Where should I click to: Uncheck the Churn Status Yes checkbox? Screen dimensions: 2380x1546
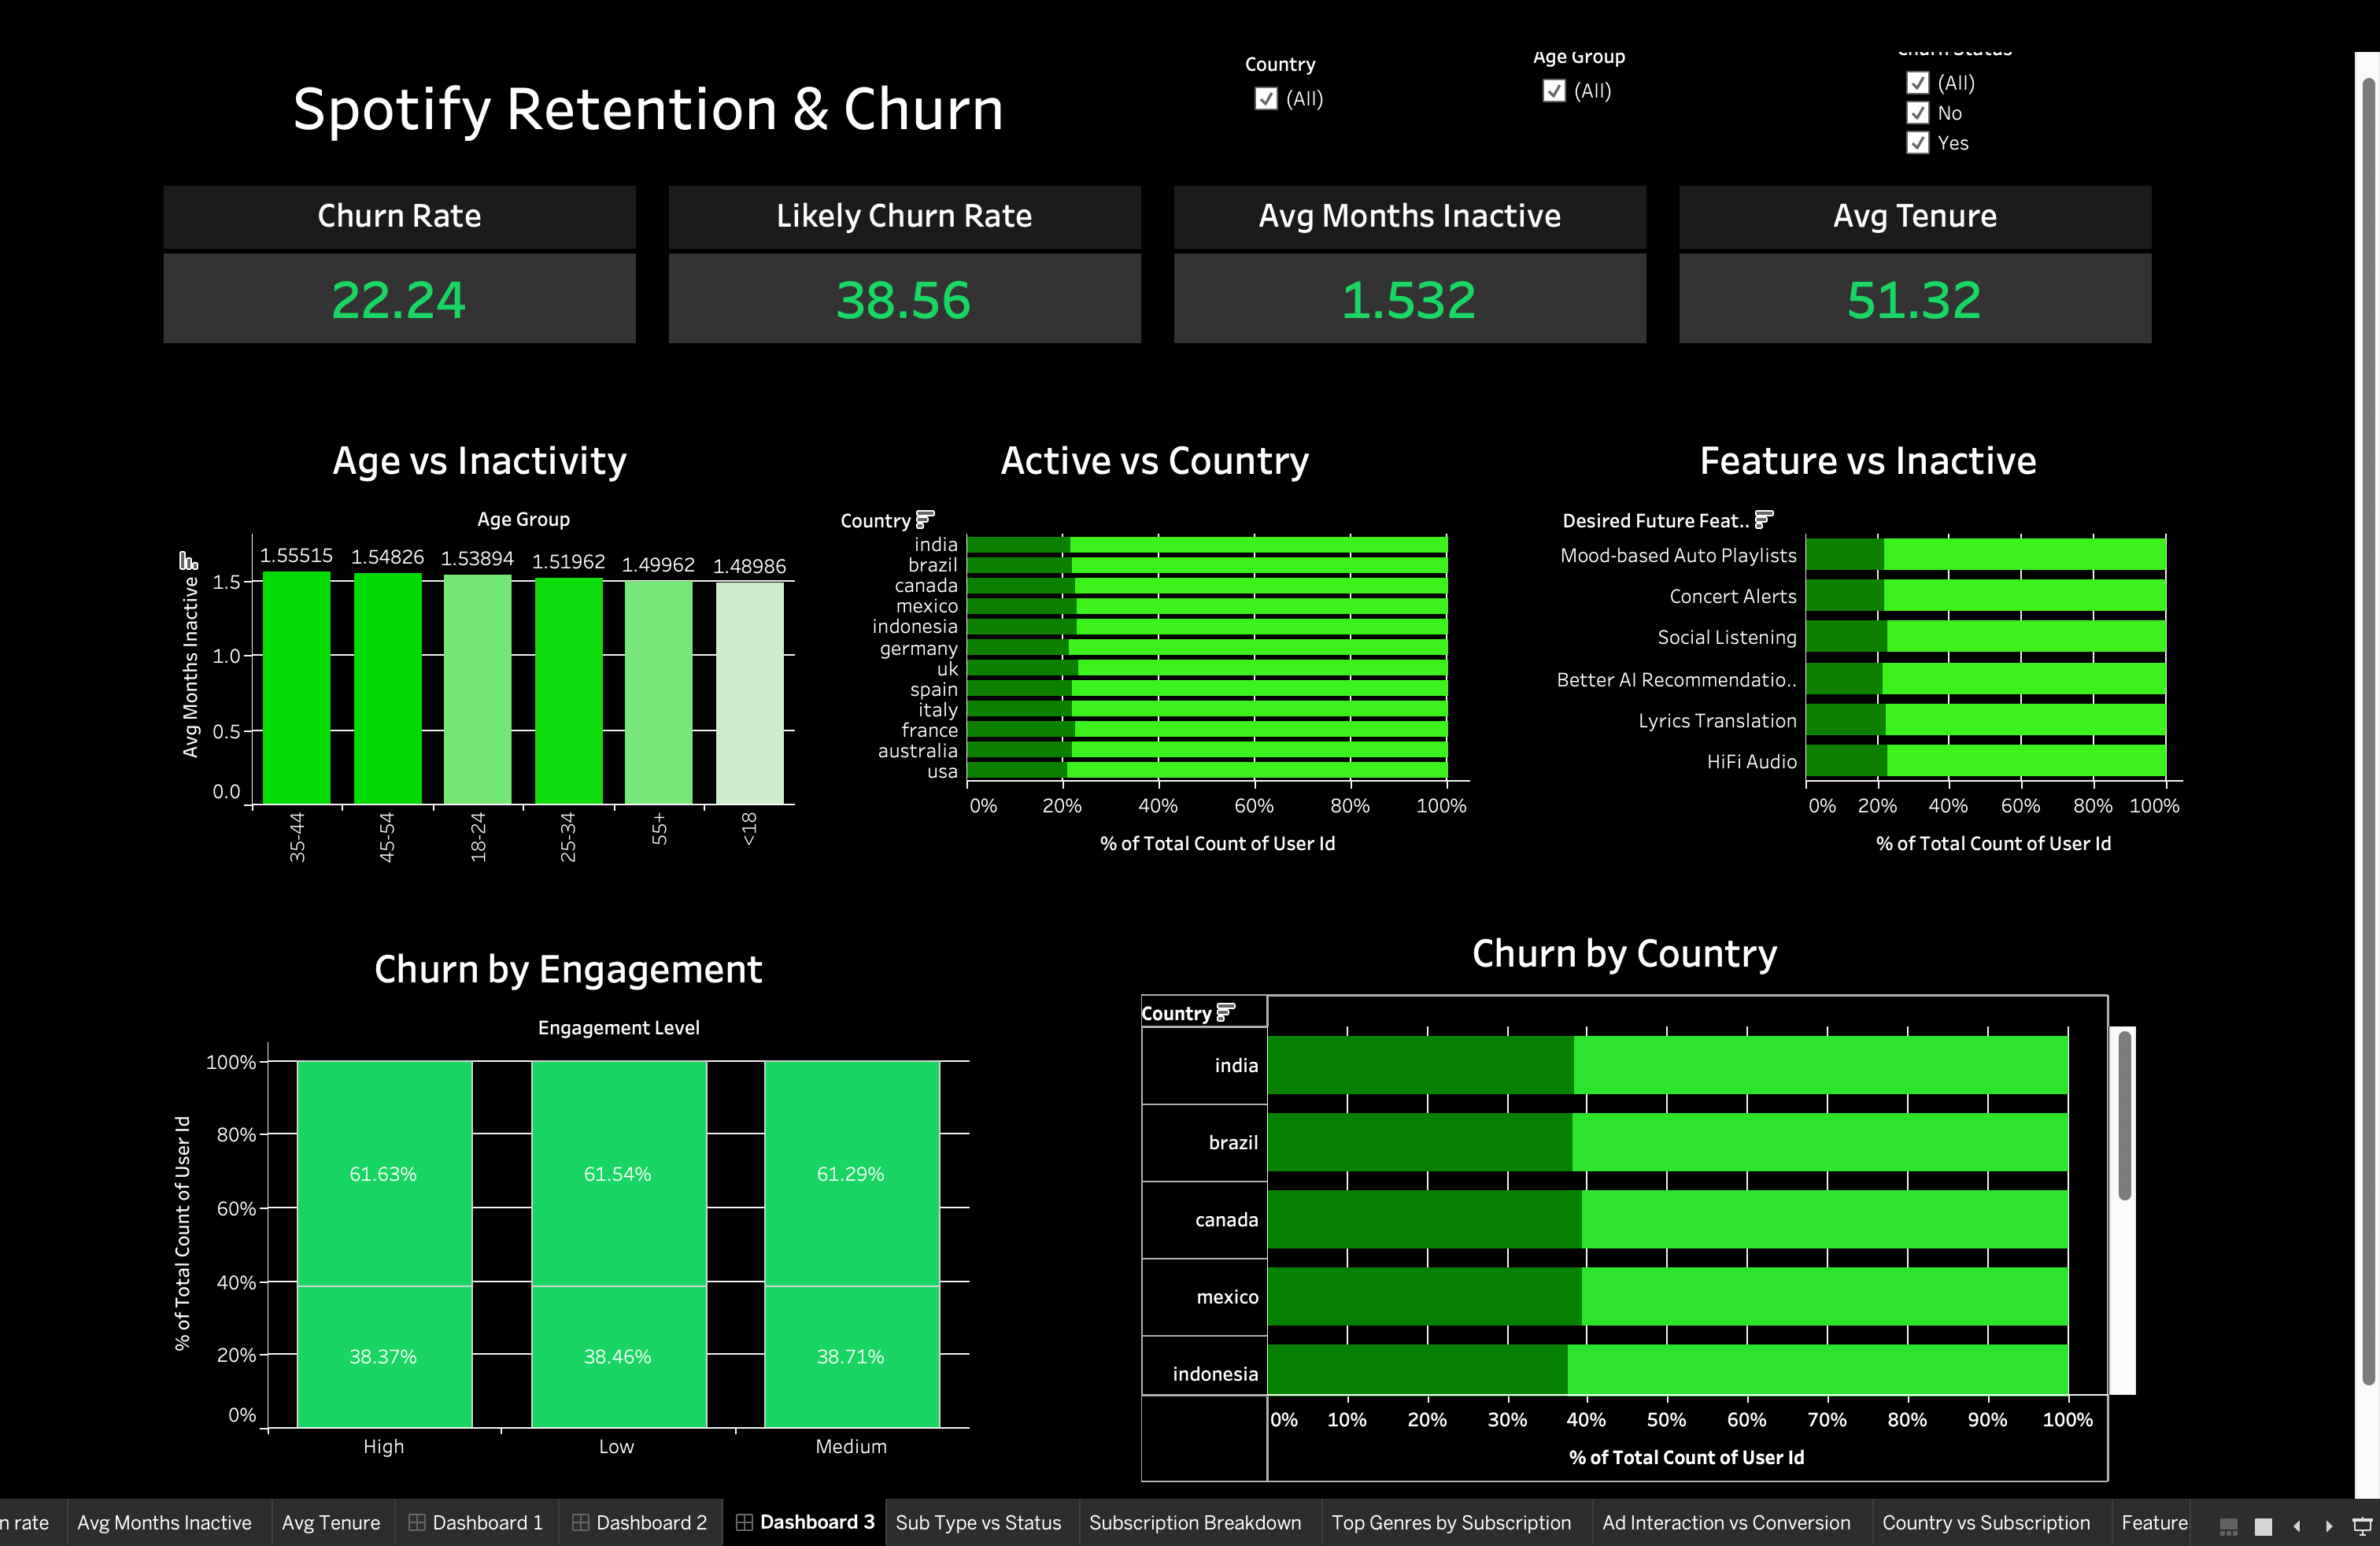[x=1918, y=143]
